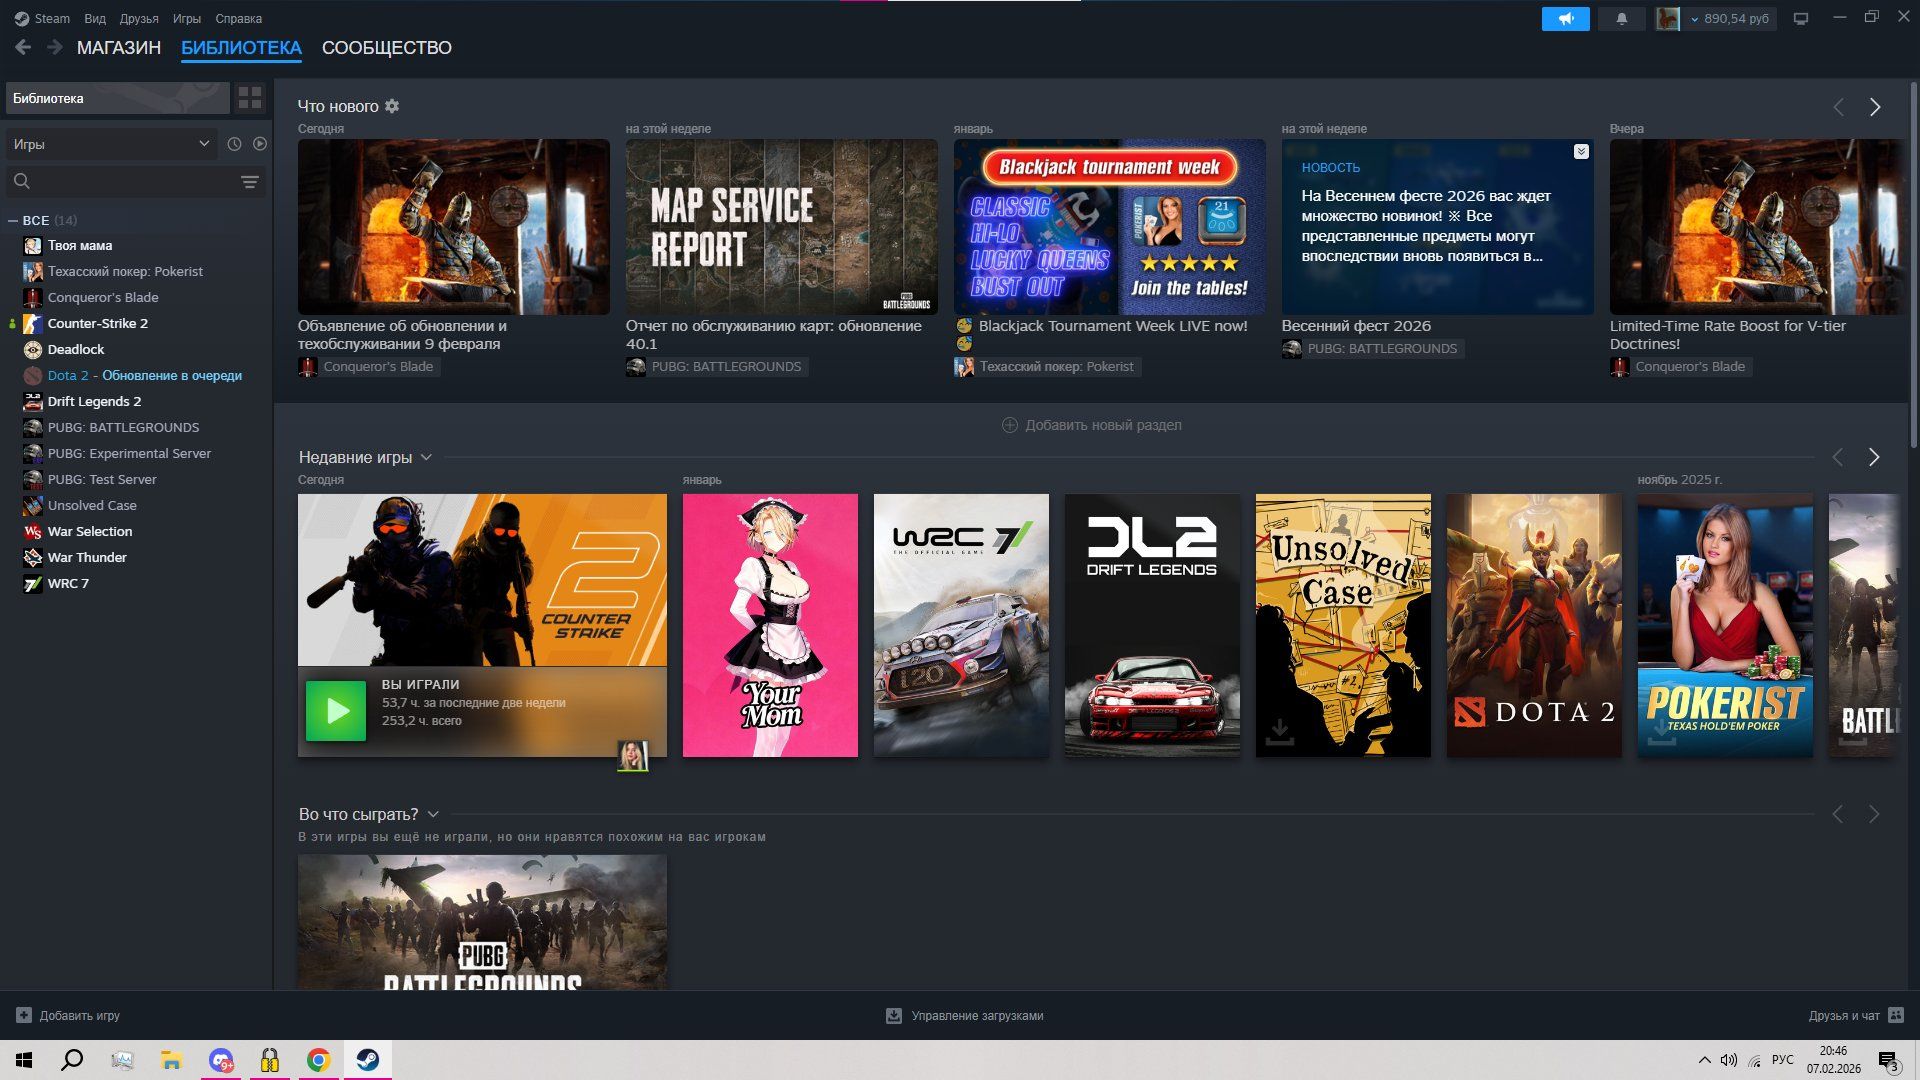Open the notifications bell icon
This screenshot has width=1920, height=1080.
point(1621,19)
